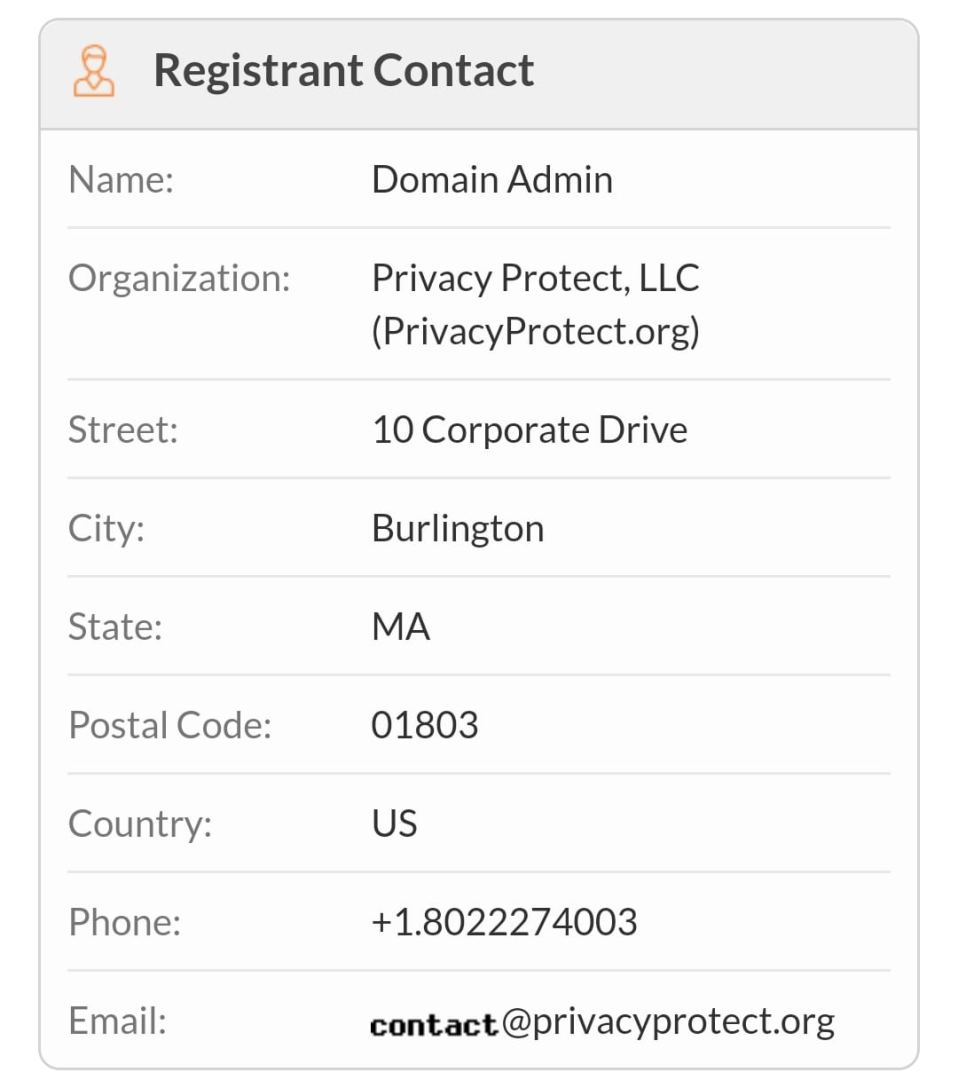
Task: Open the PrivacyProtect.org link text
Action: (x=535, y=331)
